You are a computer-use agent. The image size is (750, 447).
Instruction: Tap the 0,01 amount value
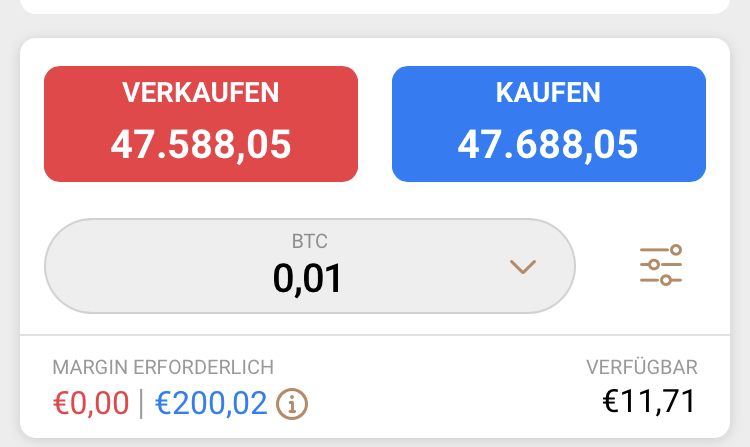click(308, 278)
